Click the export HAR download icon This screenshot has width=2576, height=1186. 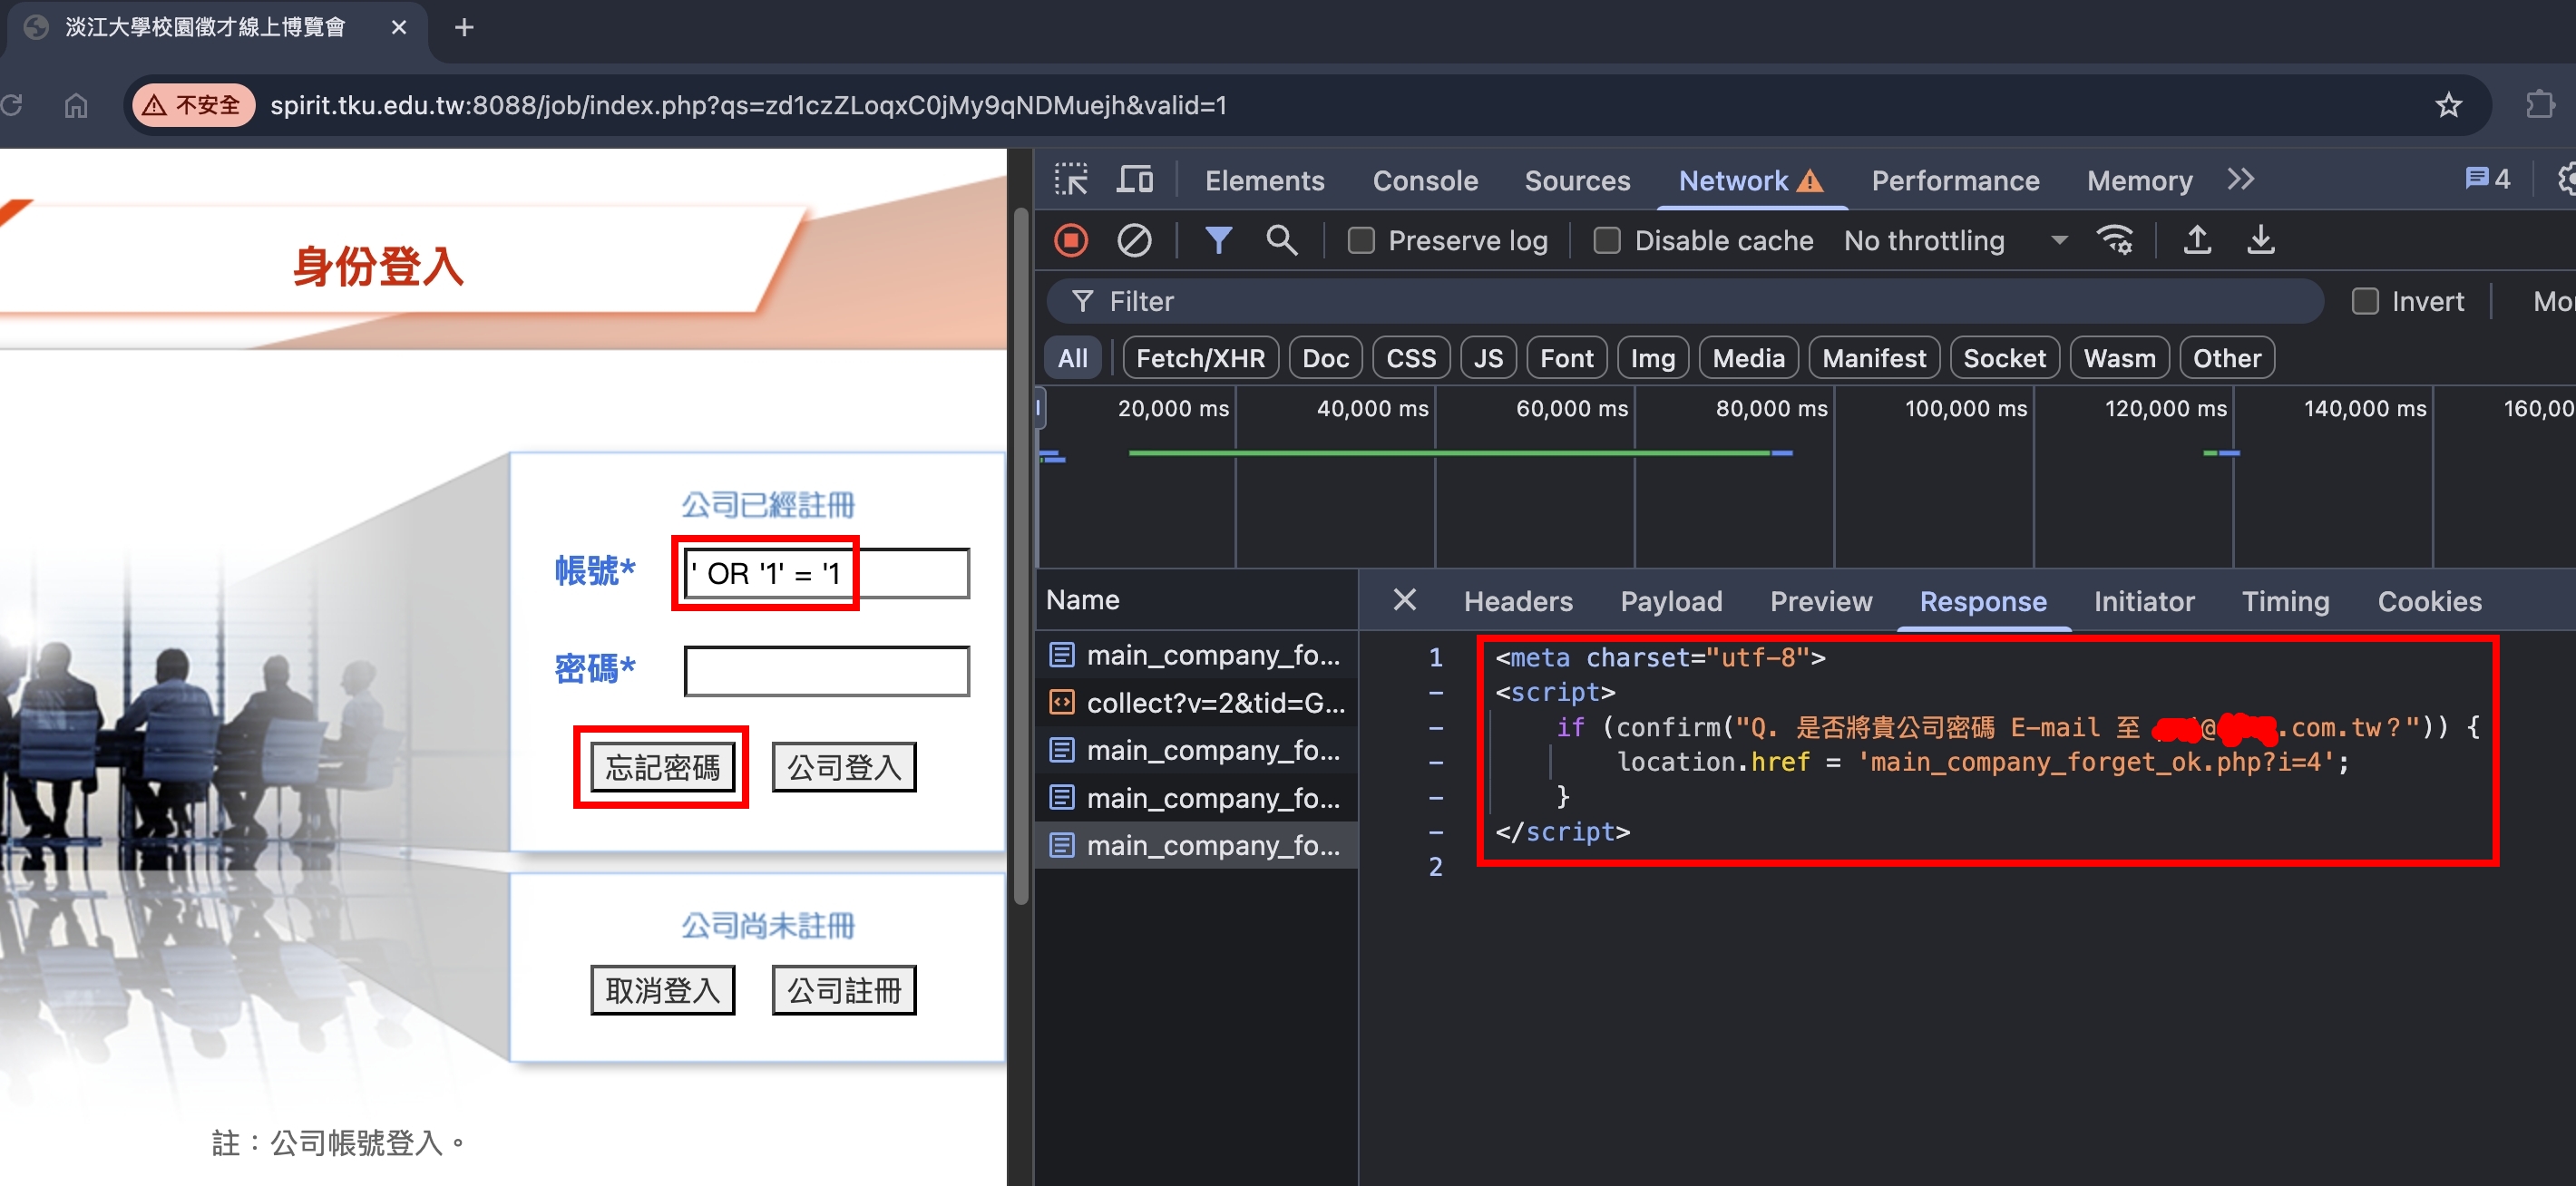click(2260, 240)
